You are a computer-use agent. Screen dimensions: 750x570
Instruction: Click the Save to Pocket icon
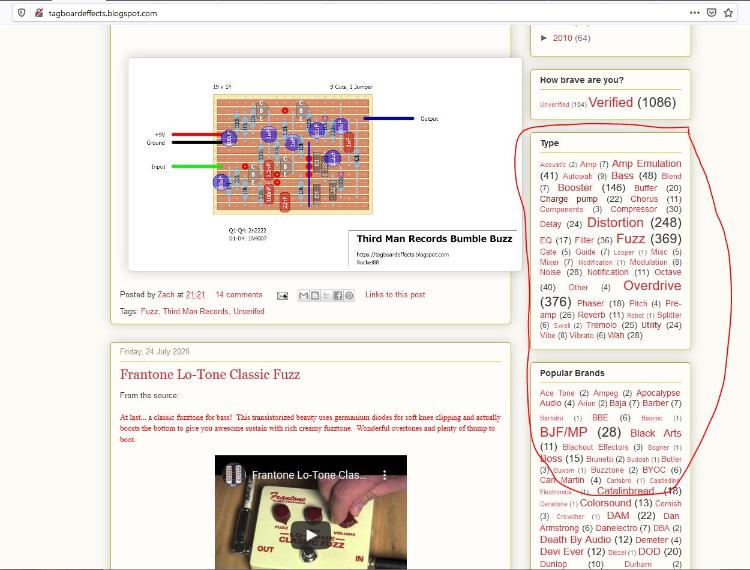pos(712,13)
